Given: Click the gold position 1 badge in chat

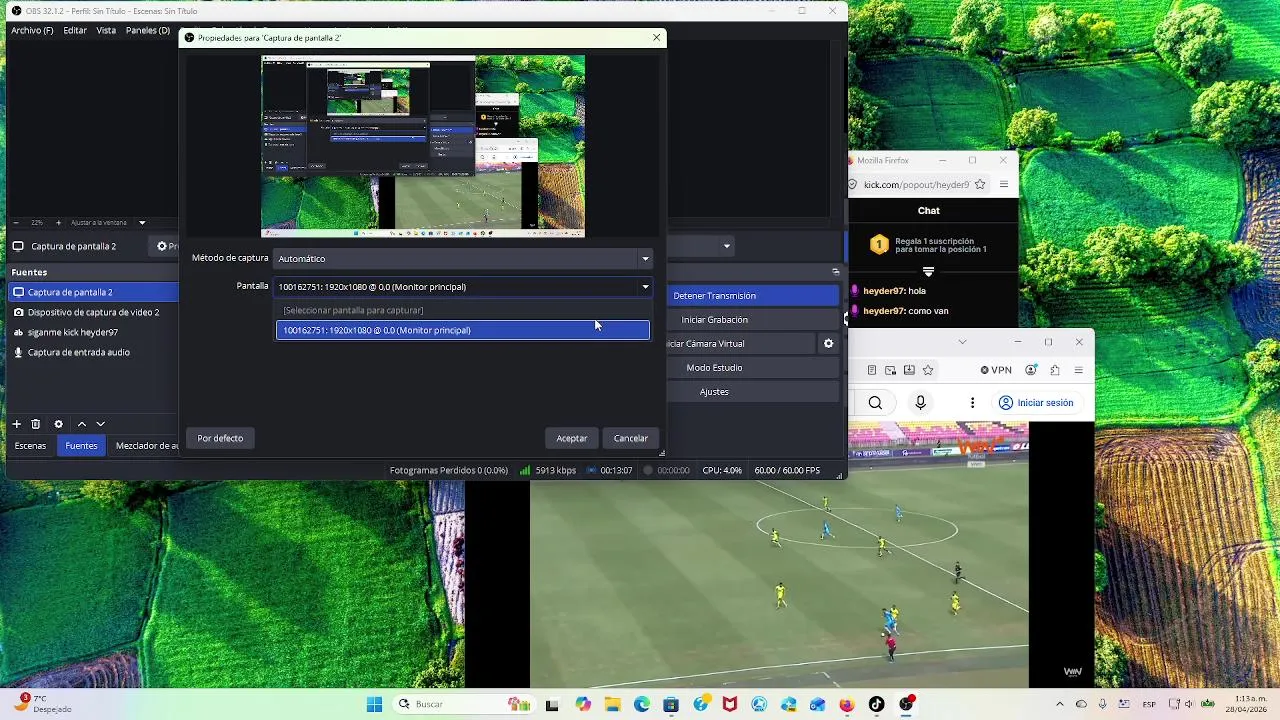Looking at the screenshot, I should click(x=878, y=244).
